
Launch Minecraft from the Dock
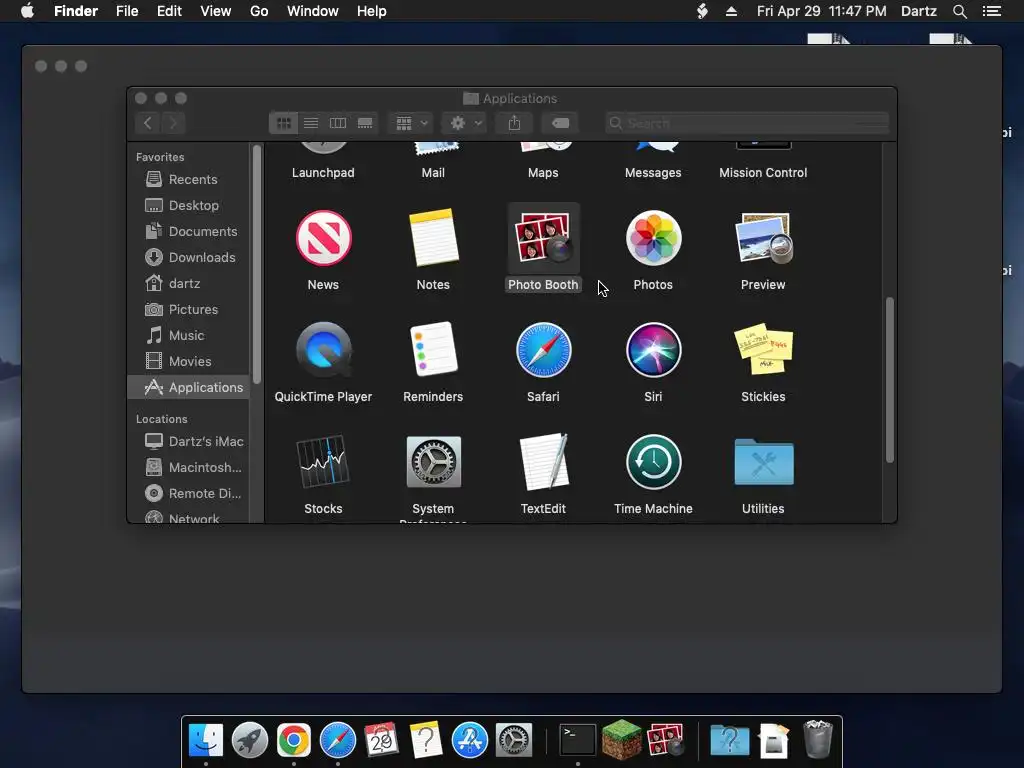[x=622, y=740]
